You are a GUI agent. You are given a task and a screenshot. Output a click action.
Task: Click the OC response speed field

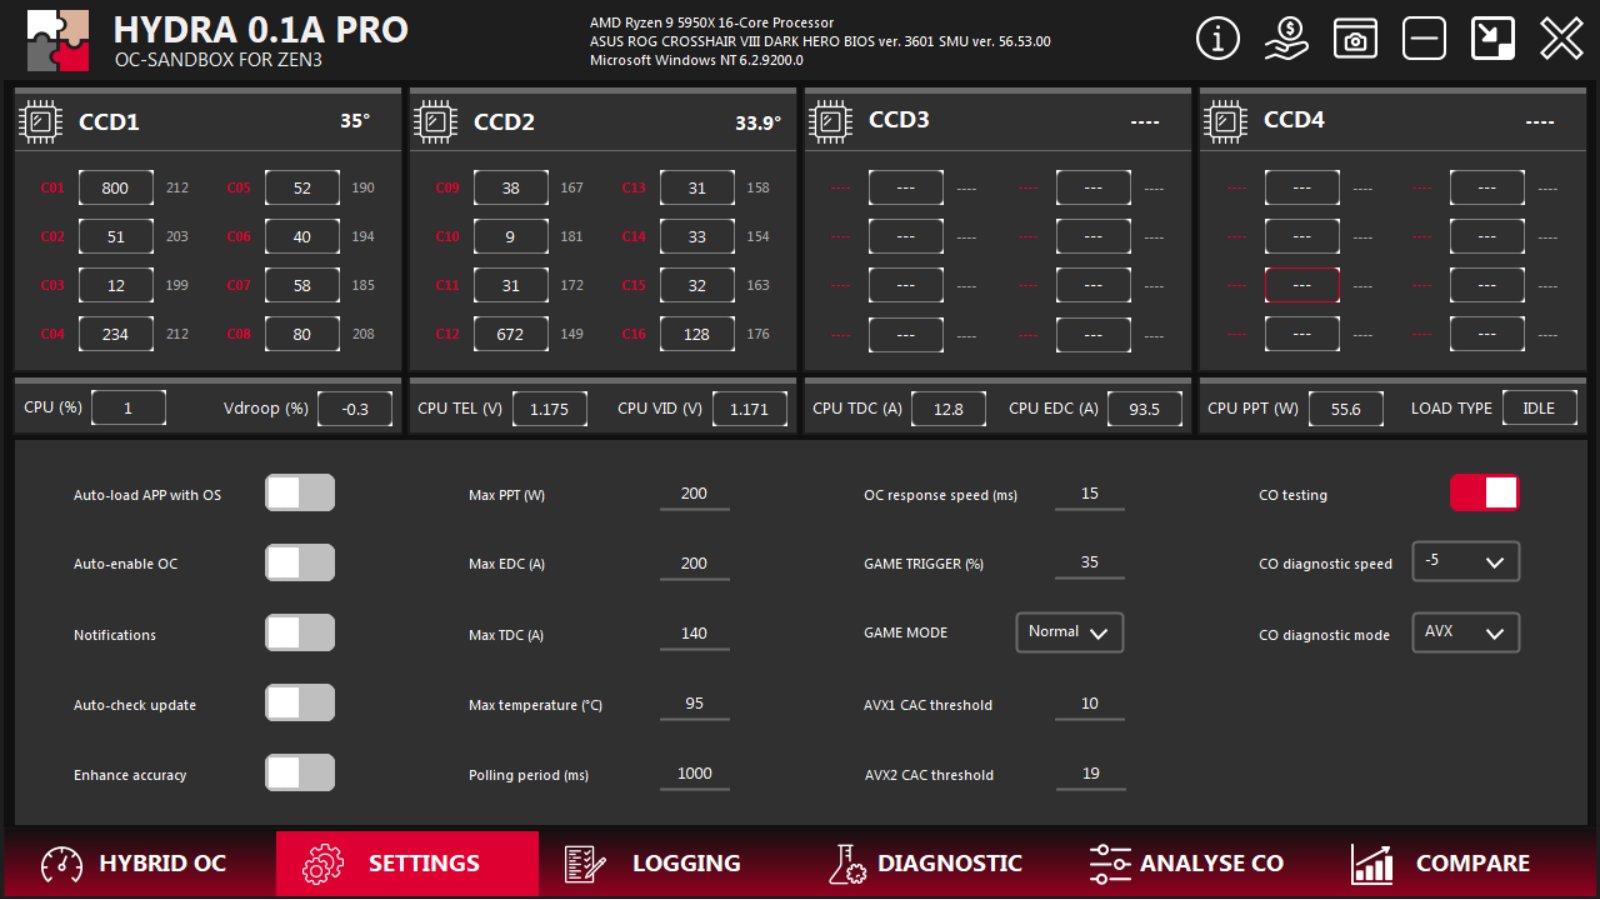coord(1090,494)
